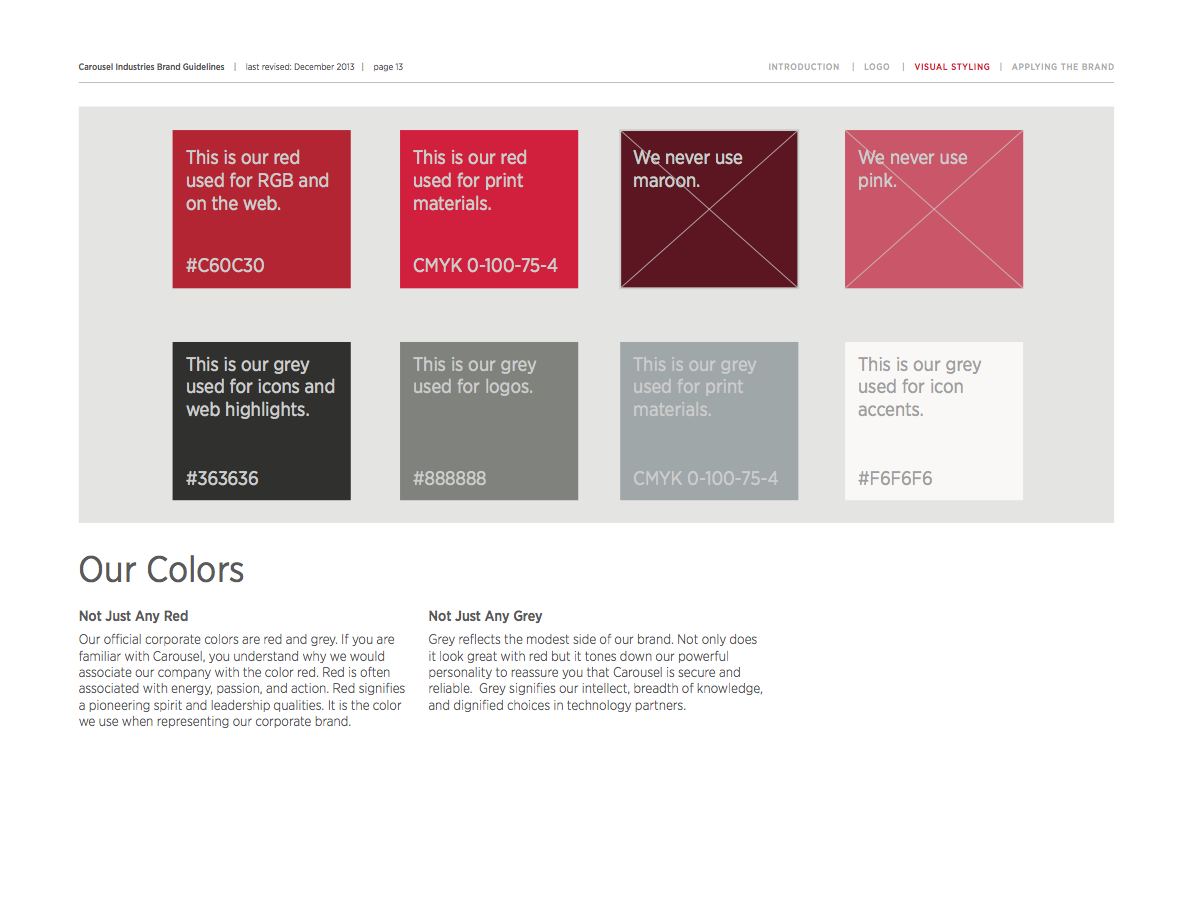Select the VISUAL STYLING tab
The height and width of the screenshot is (921, 1191).
[x=952, y=67]
